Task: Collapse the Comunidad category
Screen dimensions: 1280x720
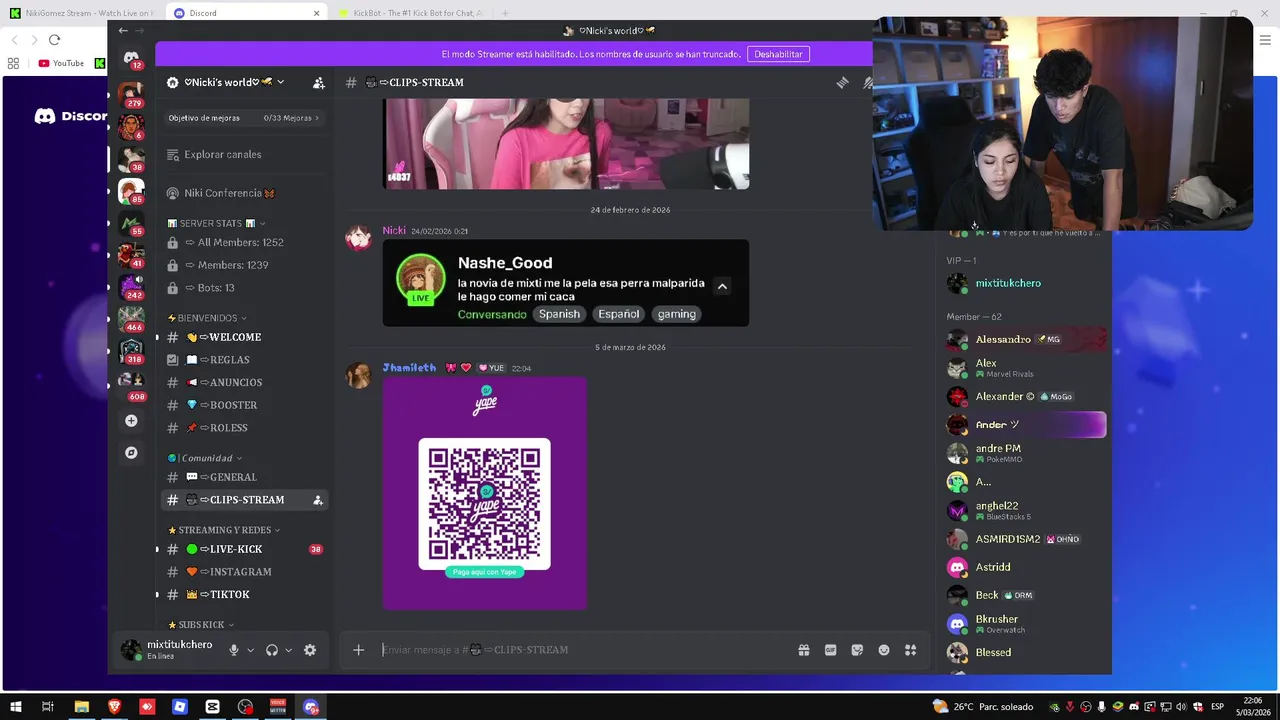Action: click(205, 458)
